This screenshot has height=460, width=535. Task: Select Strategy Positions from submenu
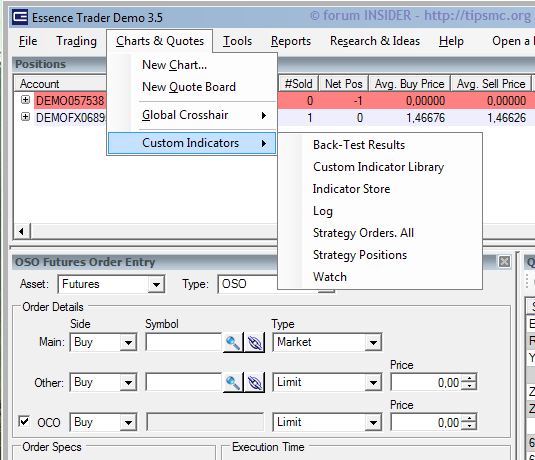(380, 255)
